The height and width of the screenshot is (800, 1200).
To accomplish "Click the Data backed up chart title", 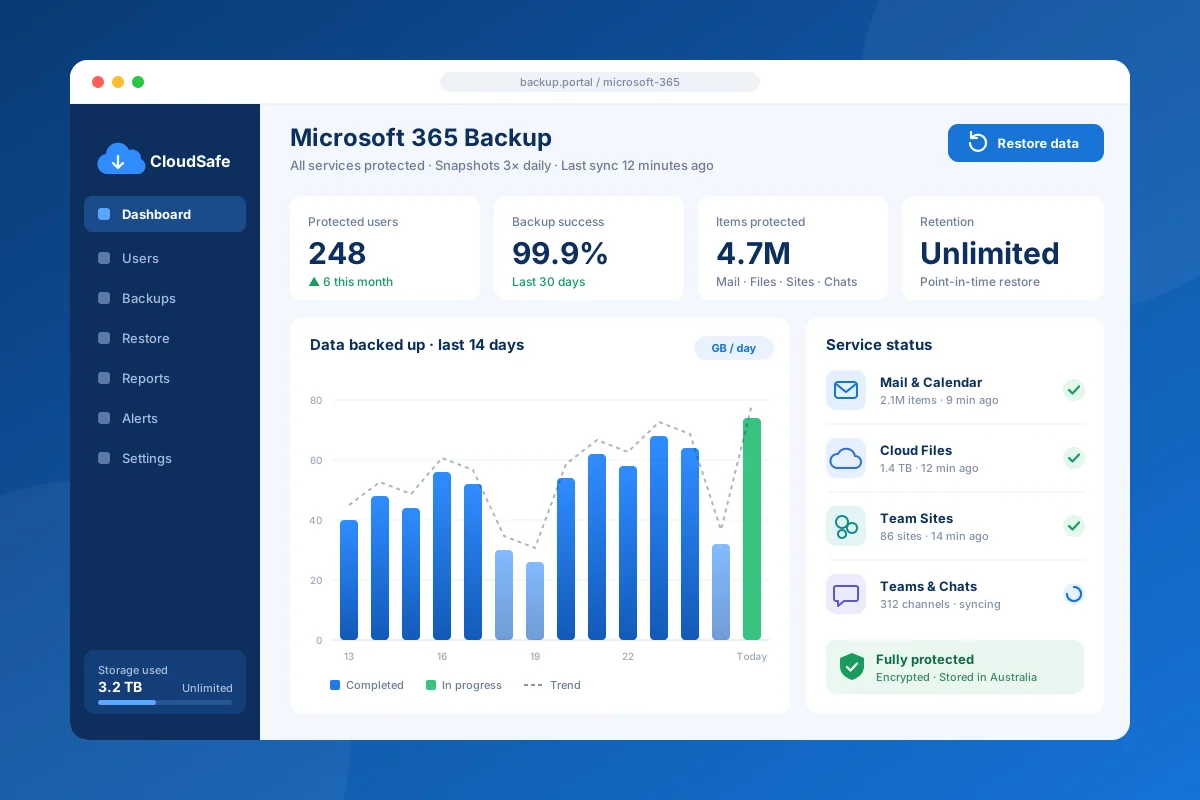I will pos(417,345).
